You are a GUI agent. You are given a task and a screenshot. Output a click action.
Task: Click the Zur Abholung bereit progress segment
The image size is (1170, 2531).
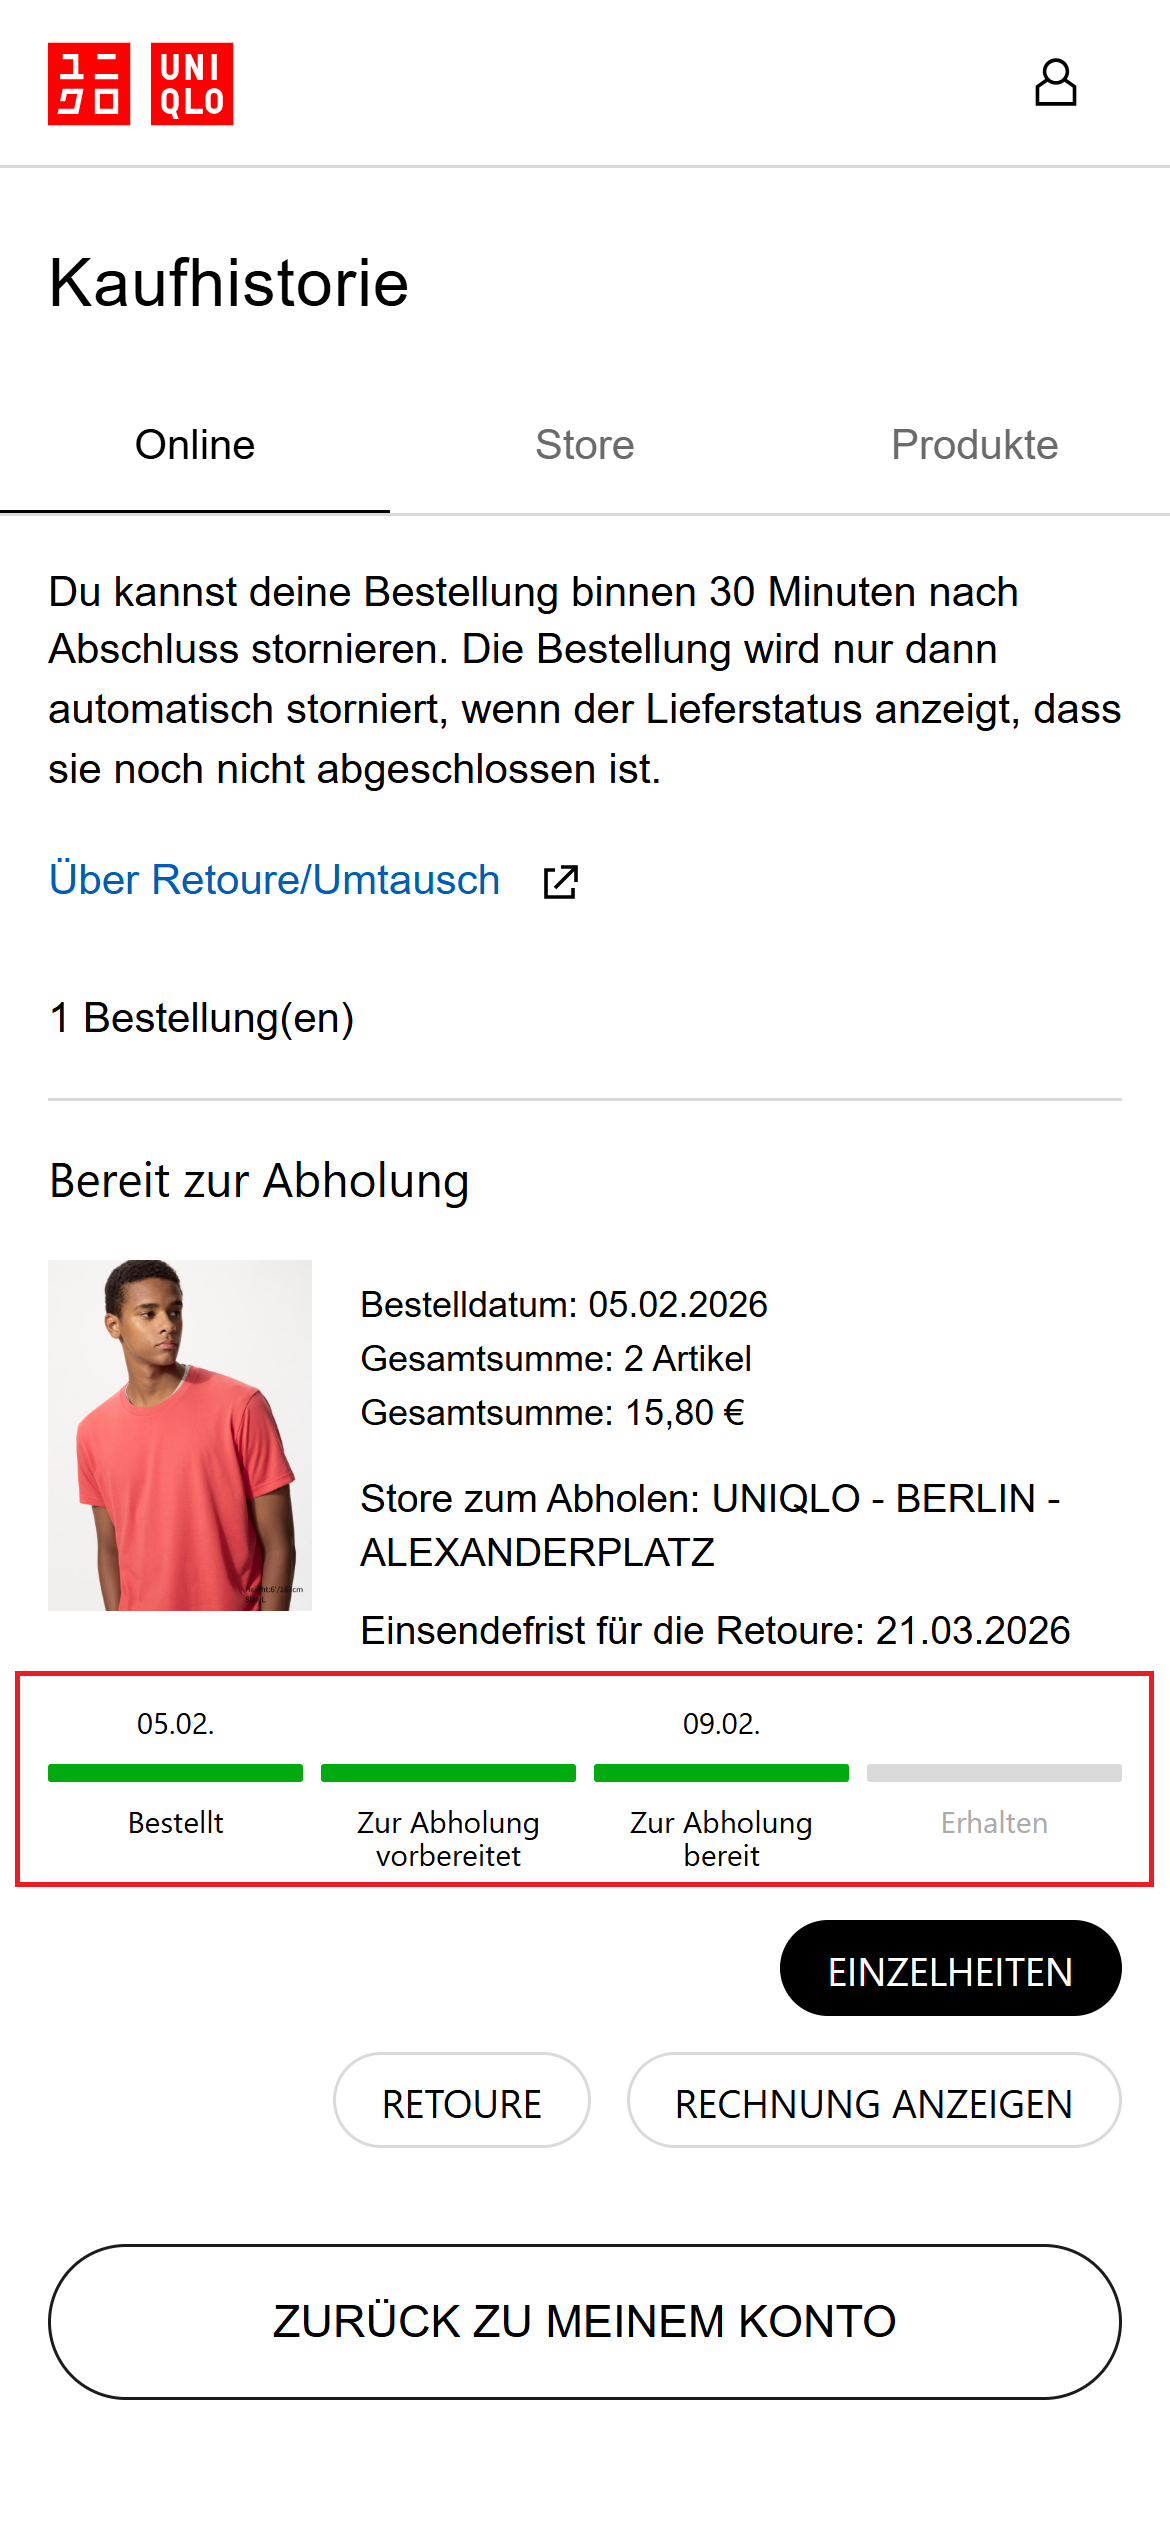click(x=721, y=1773)
